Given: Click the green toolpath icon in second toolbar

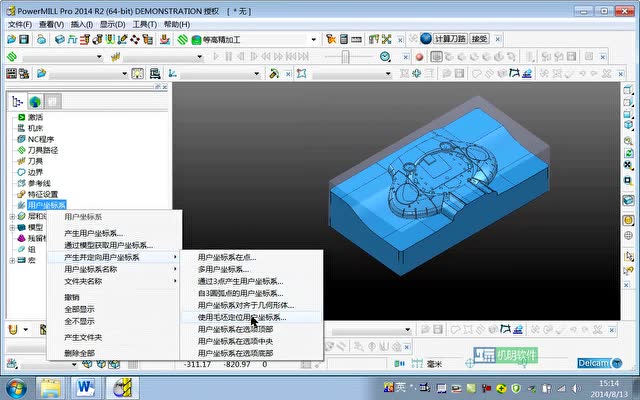Looking at the screenshot, I should (x=12, y=56).
